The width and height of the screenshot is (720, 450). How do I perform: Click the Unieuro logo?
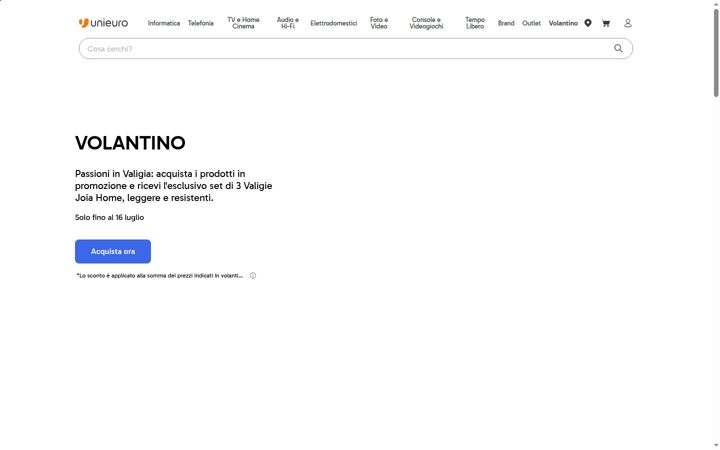pos(103,23)
